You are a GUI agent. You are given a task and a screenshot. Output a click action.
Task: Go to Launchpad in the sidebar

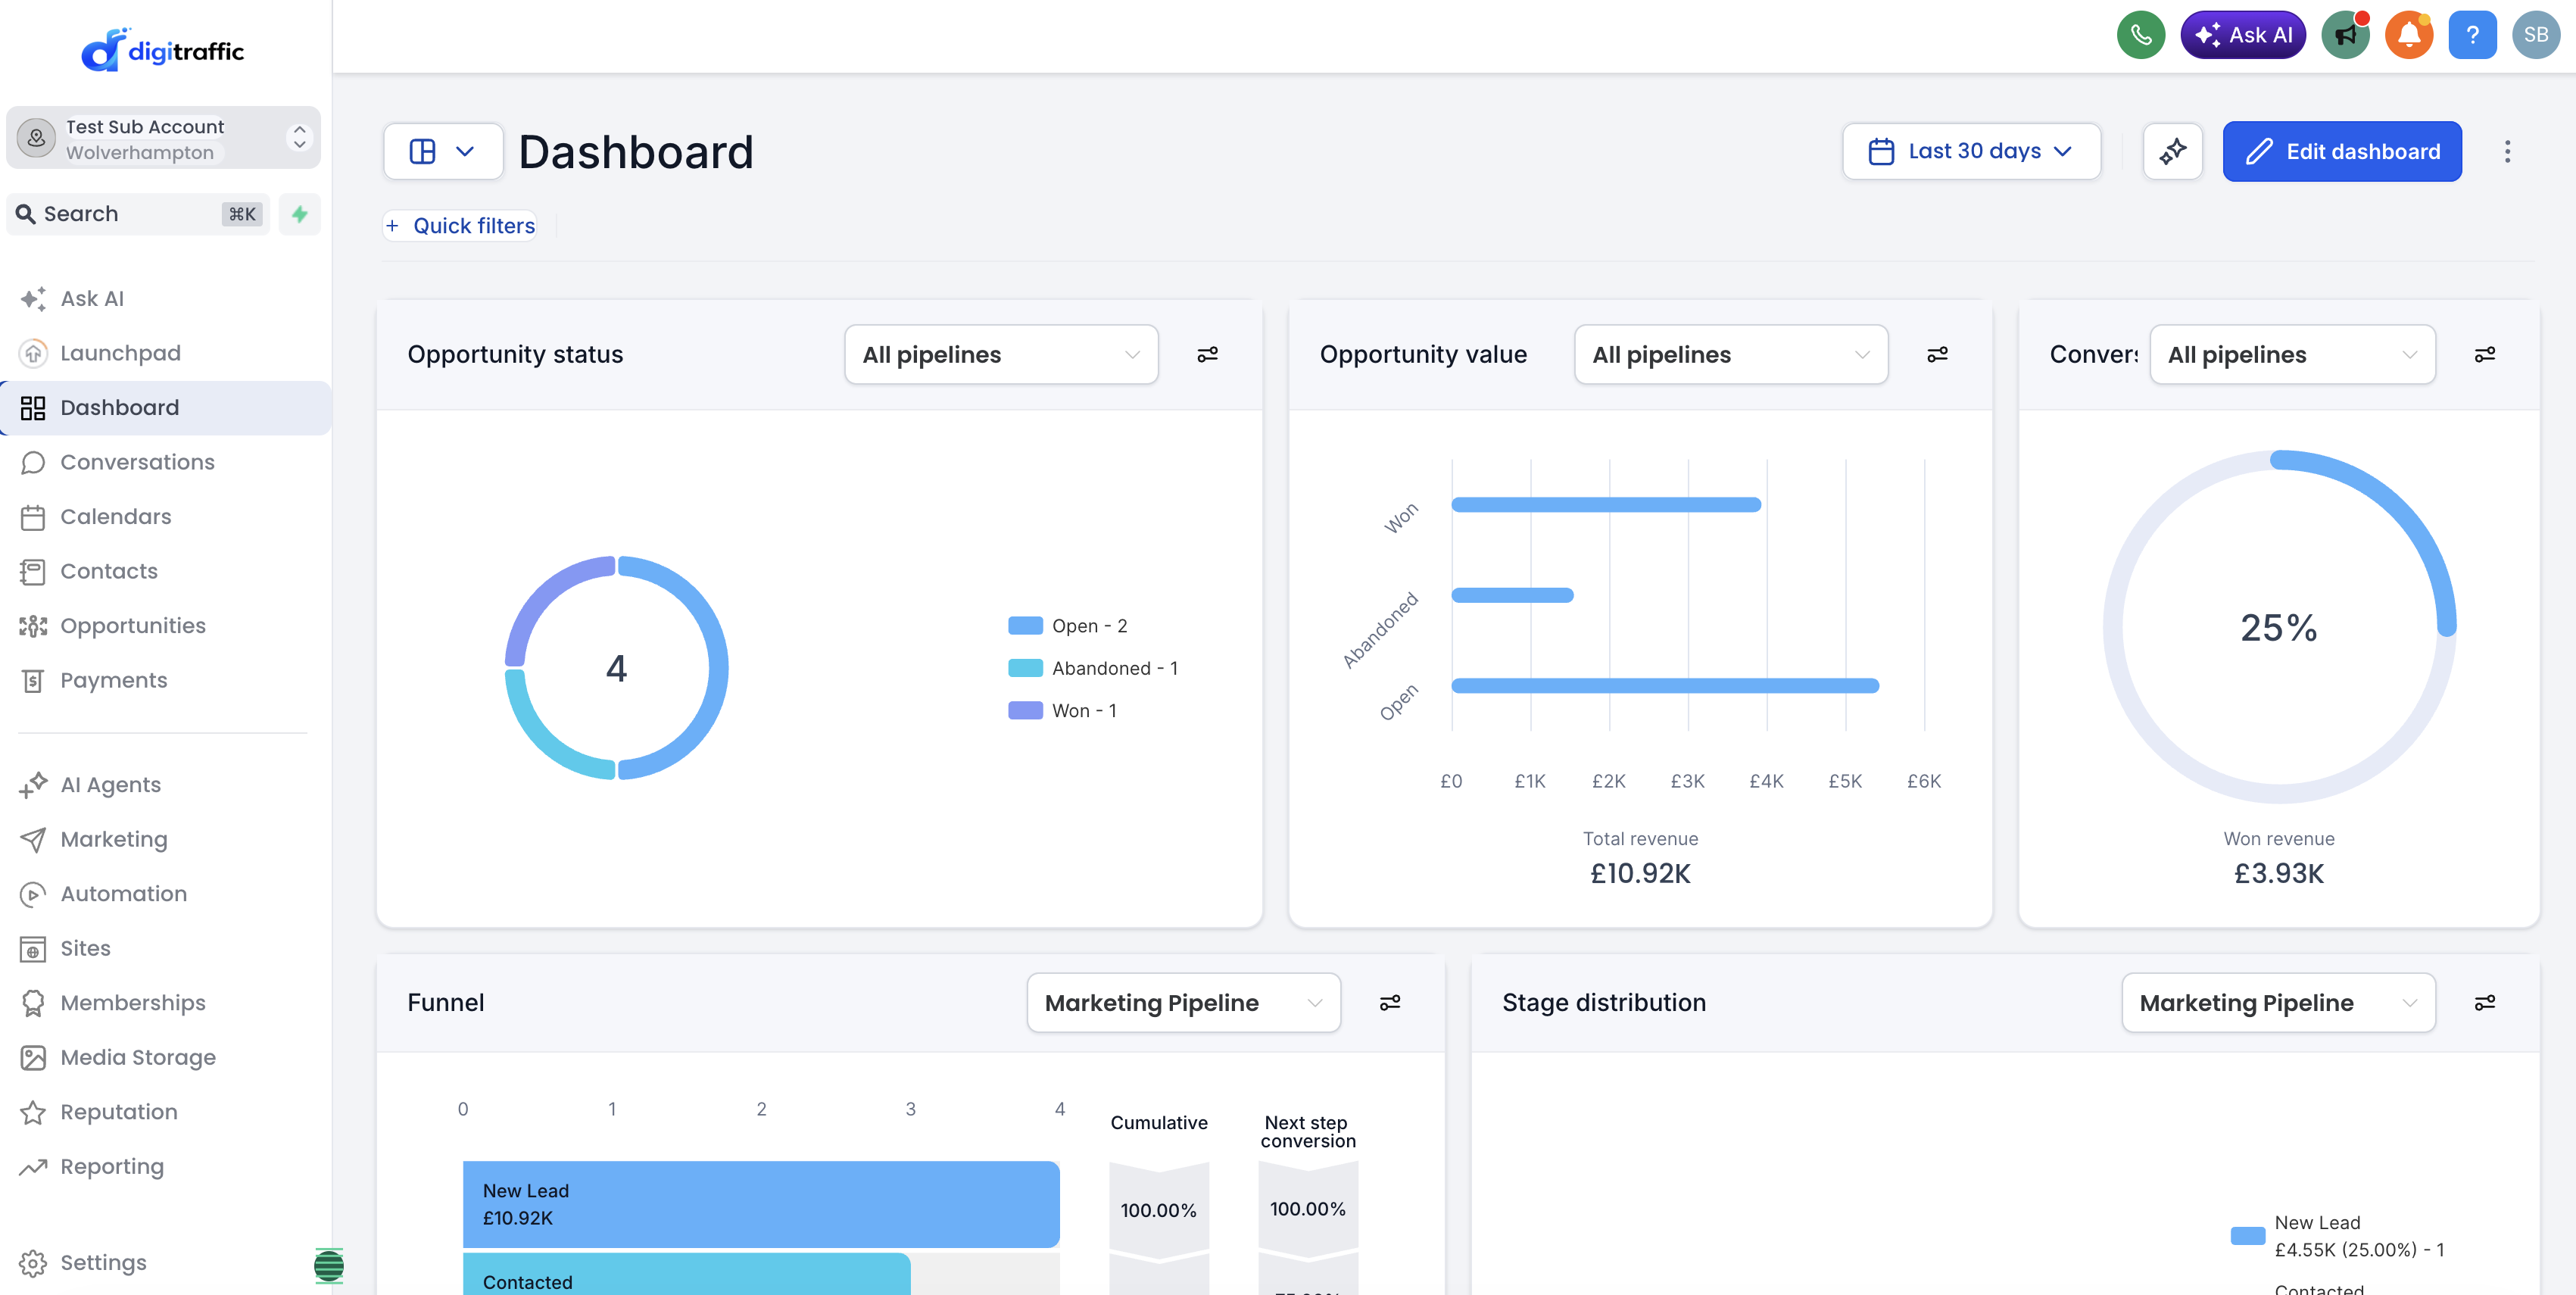tap(166, 353)
